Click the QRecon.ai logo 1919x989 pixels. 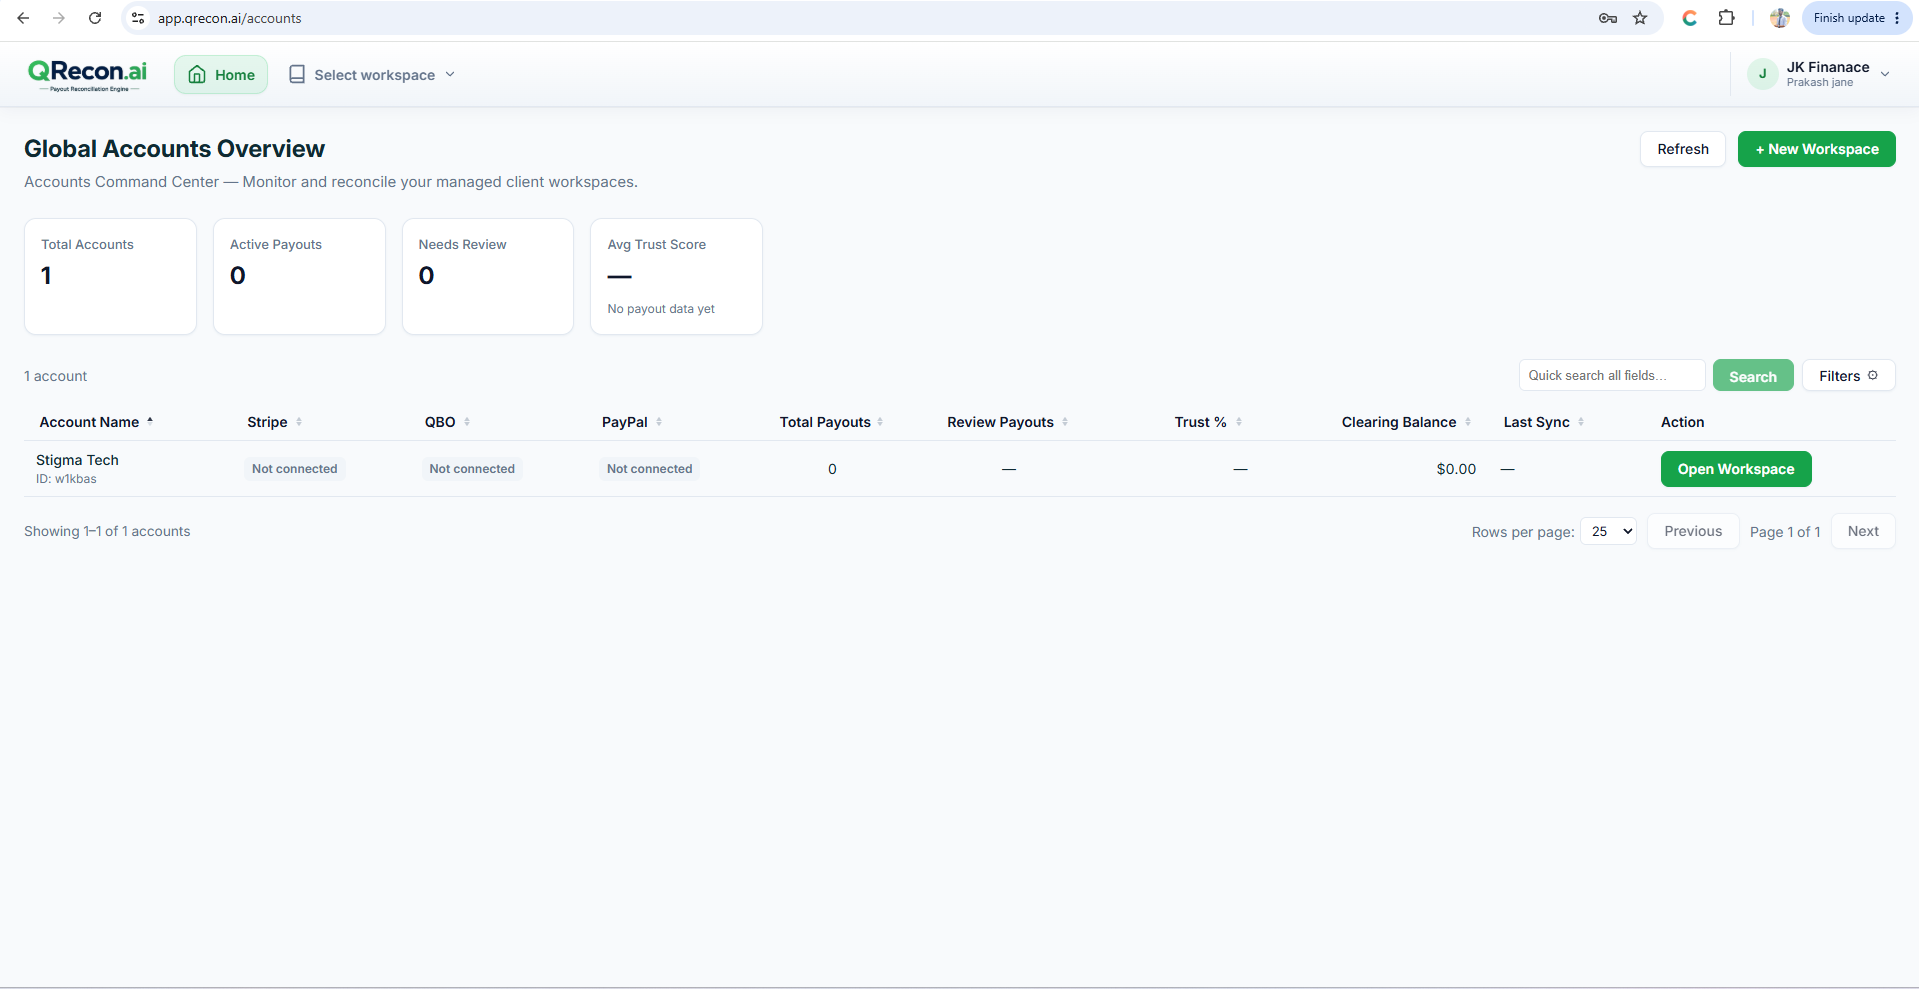[x=87, y=74]
